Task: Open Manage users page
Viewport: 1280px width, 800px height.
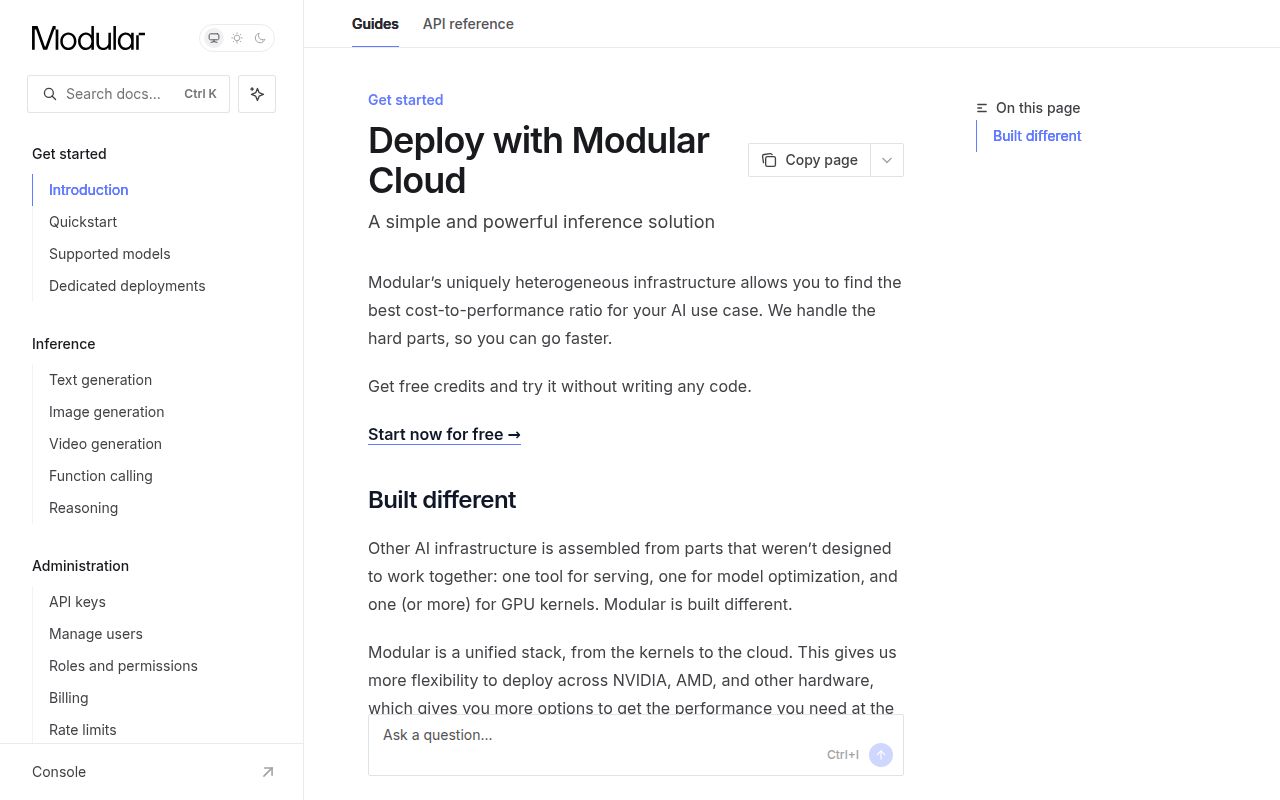Action: pos(96,634)
